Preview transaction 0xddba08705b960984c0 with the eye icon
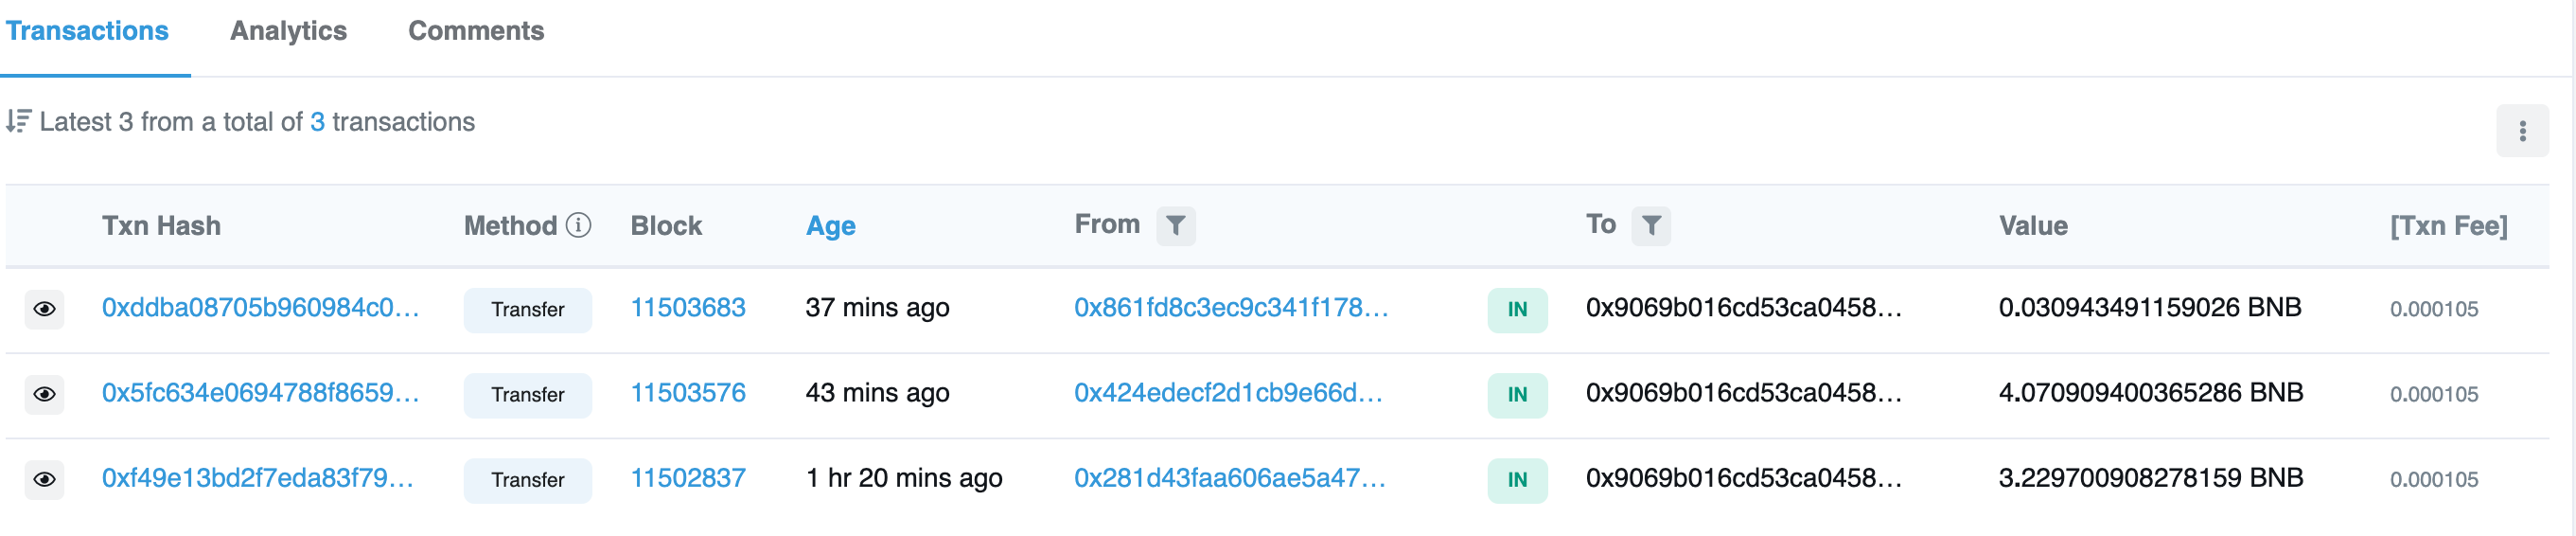The width and height of the screenshot is (2576, 536). pos(44,309)
